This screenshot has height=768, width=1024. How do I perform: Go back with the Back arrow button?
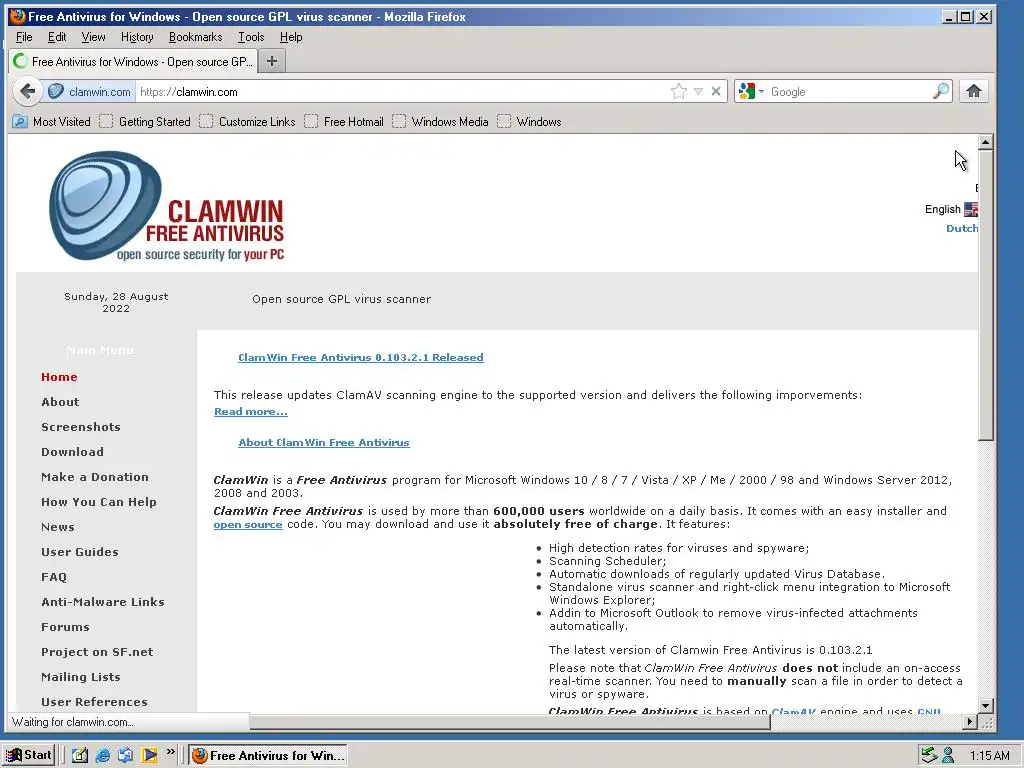tap(27, 91)
